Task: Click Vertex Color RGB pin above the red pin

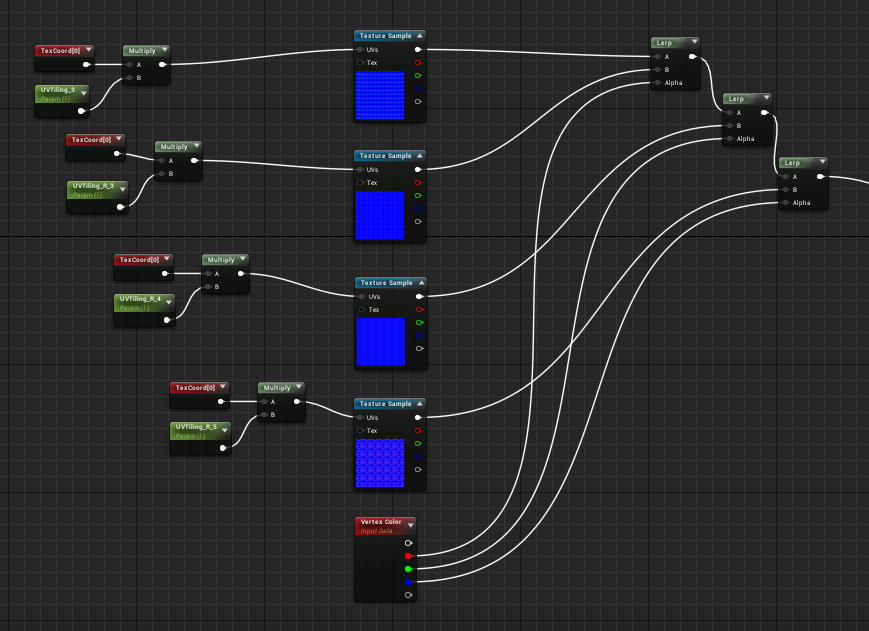Action: click(x=408, y=543)
